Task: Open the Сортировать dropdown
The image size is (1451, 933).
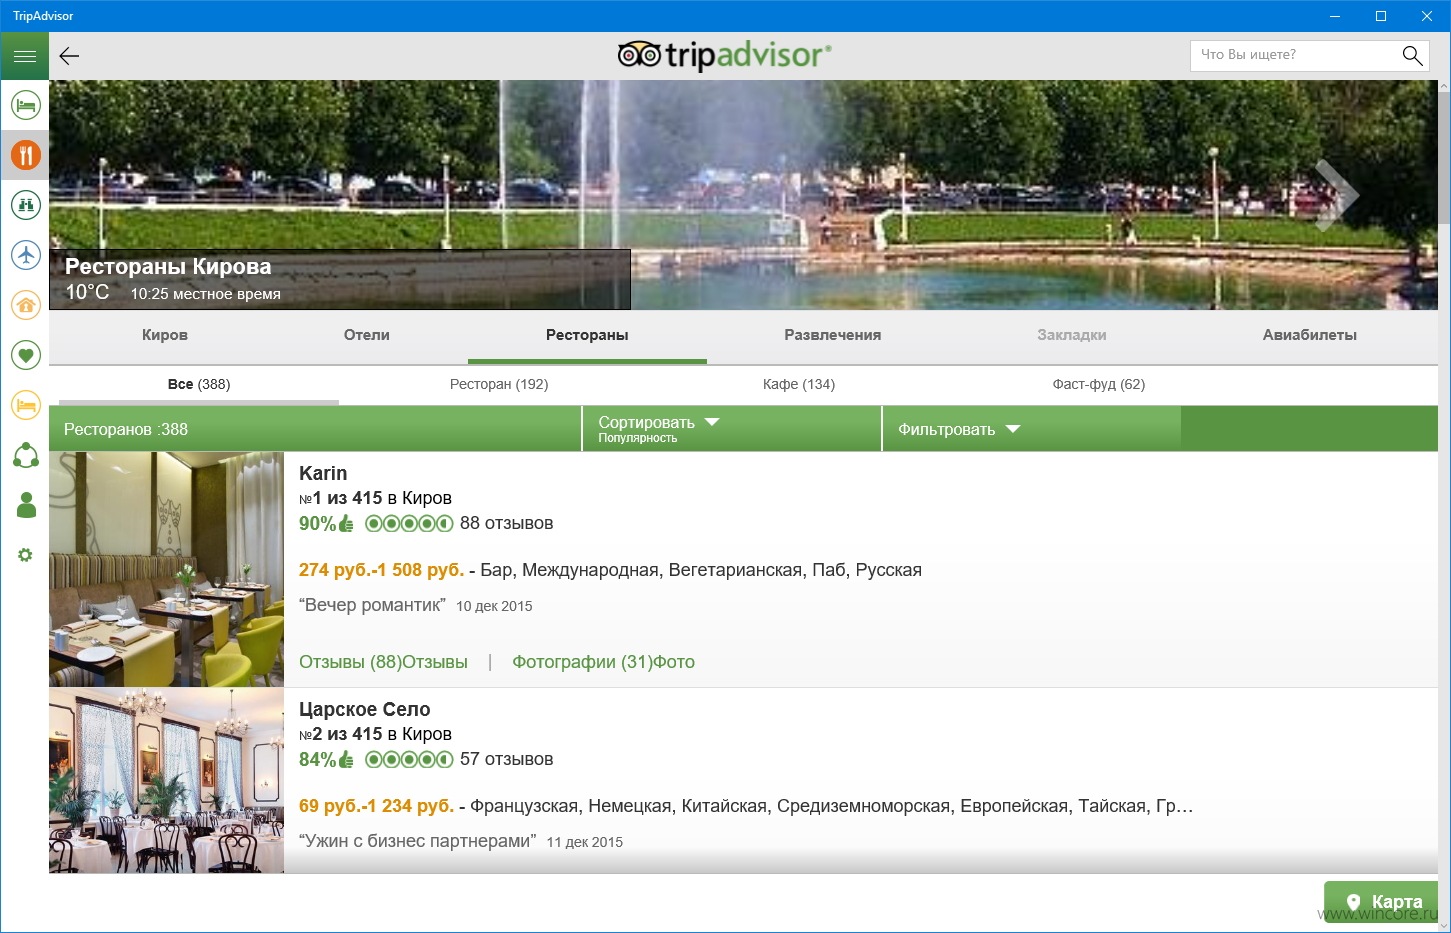Action: [732, 429]
